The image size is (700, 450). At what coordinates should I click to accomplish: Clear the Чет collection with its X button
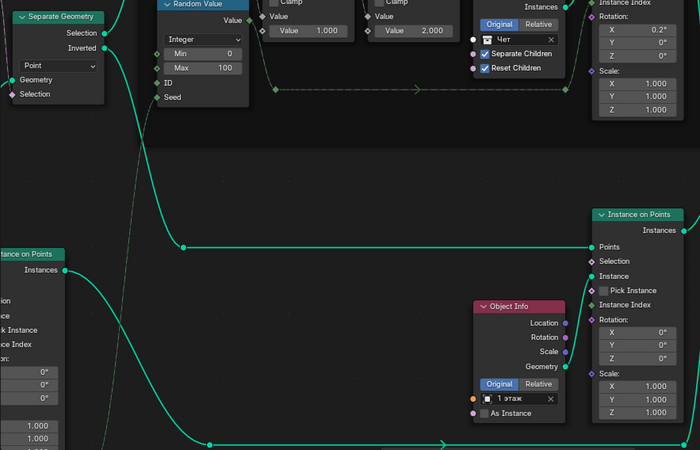coord(551,40)
